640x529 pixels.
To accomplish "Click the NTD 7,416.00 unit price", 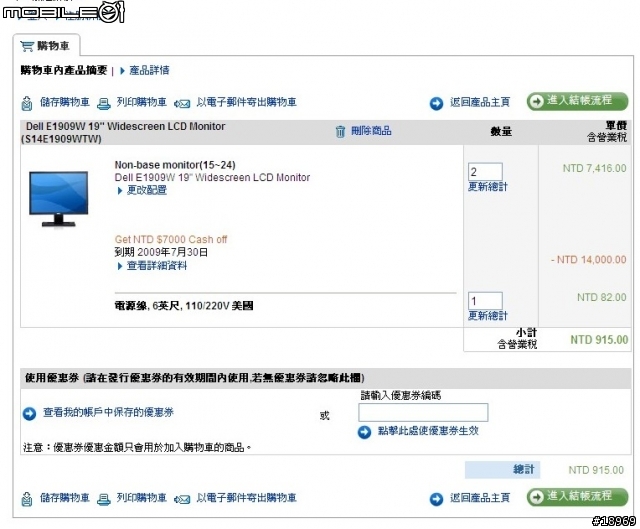I will 594,168.
